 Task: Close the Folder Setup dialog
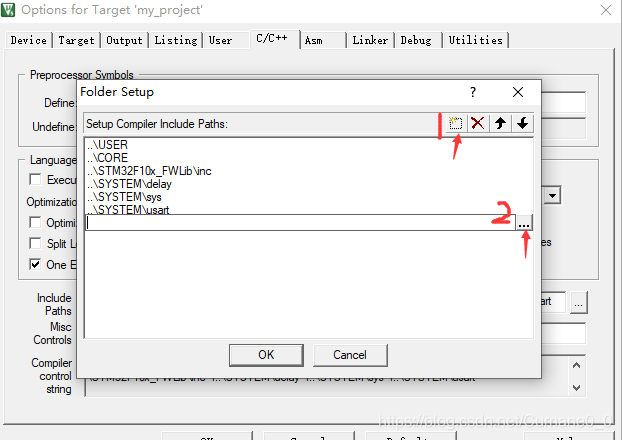click(x=518, y=92)
